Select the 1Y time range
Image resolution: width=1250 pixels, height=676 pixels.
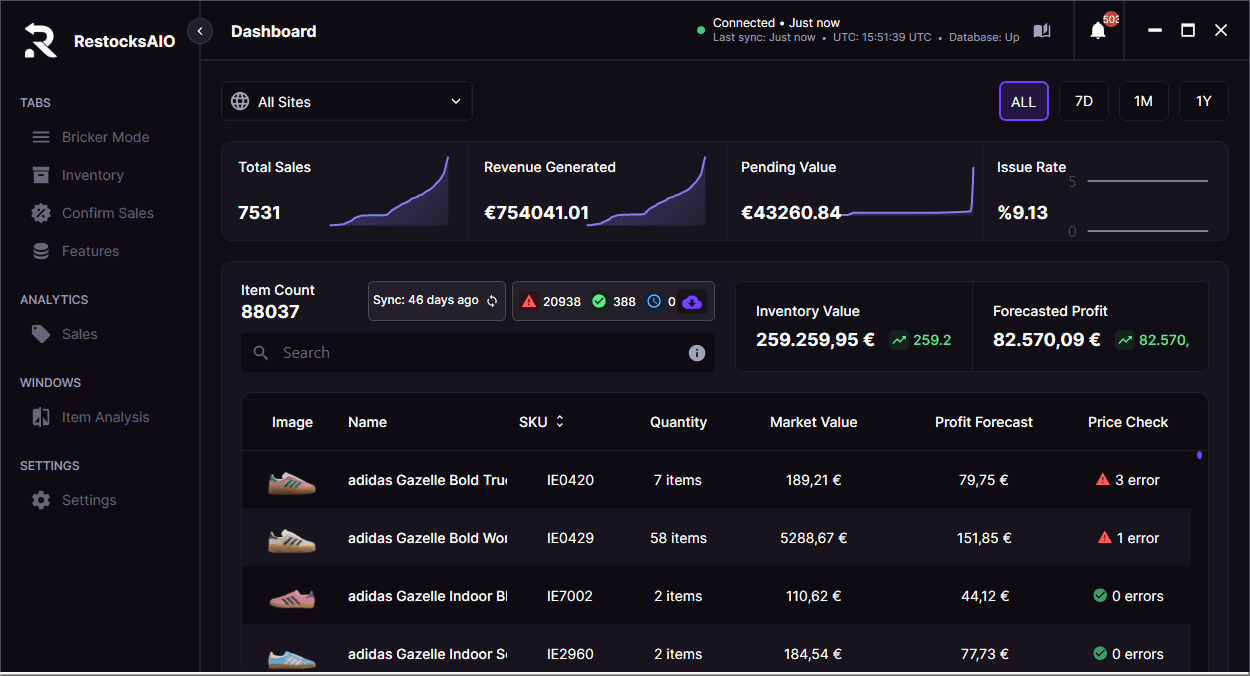[1204, 101]
